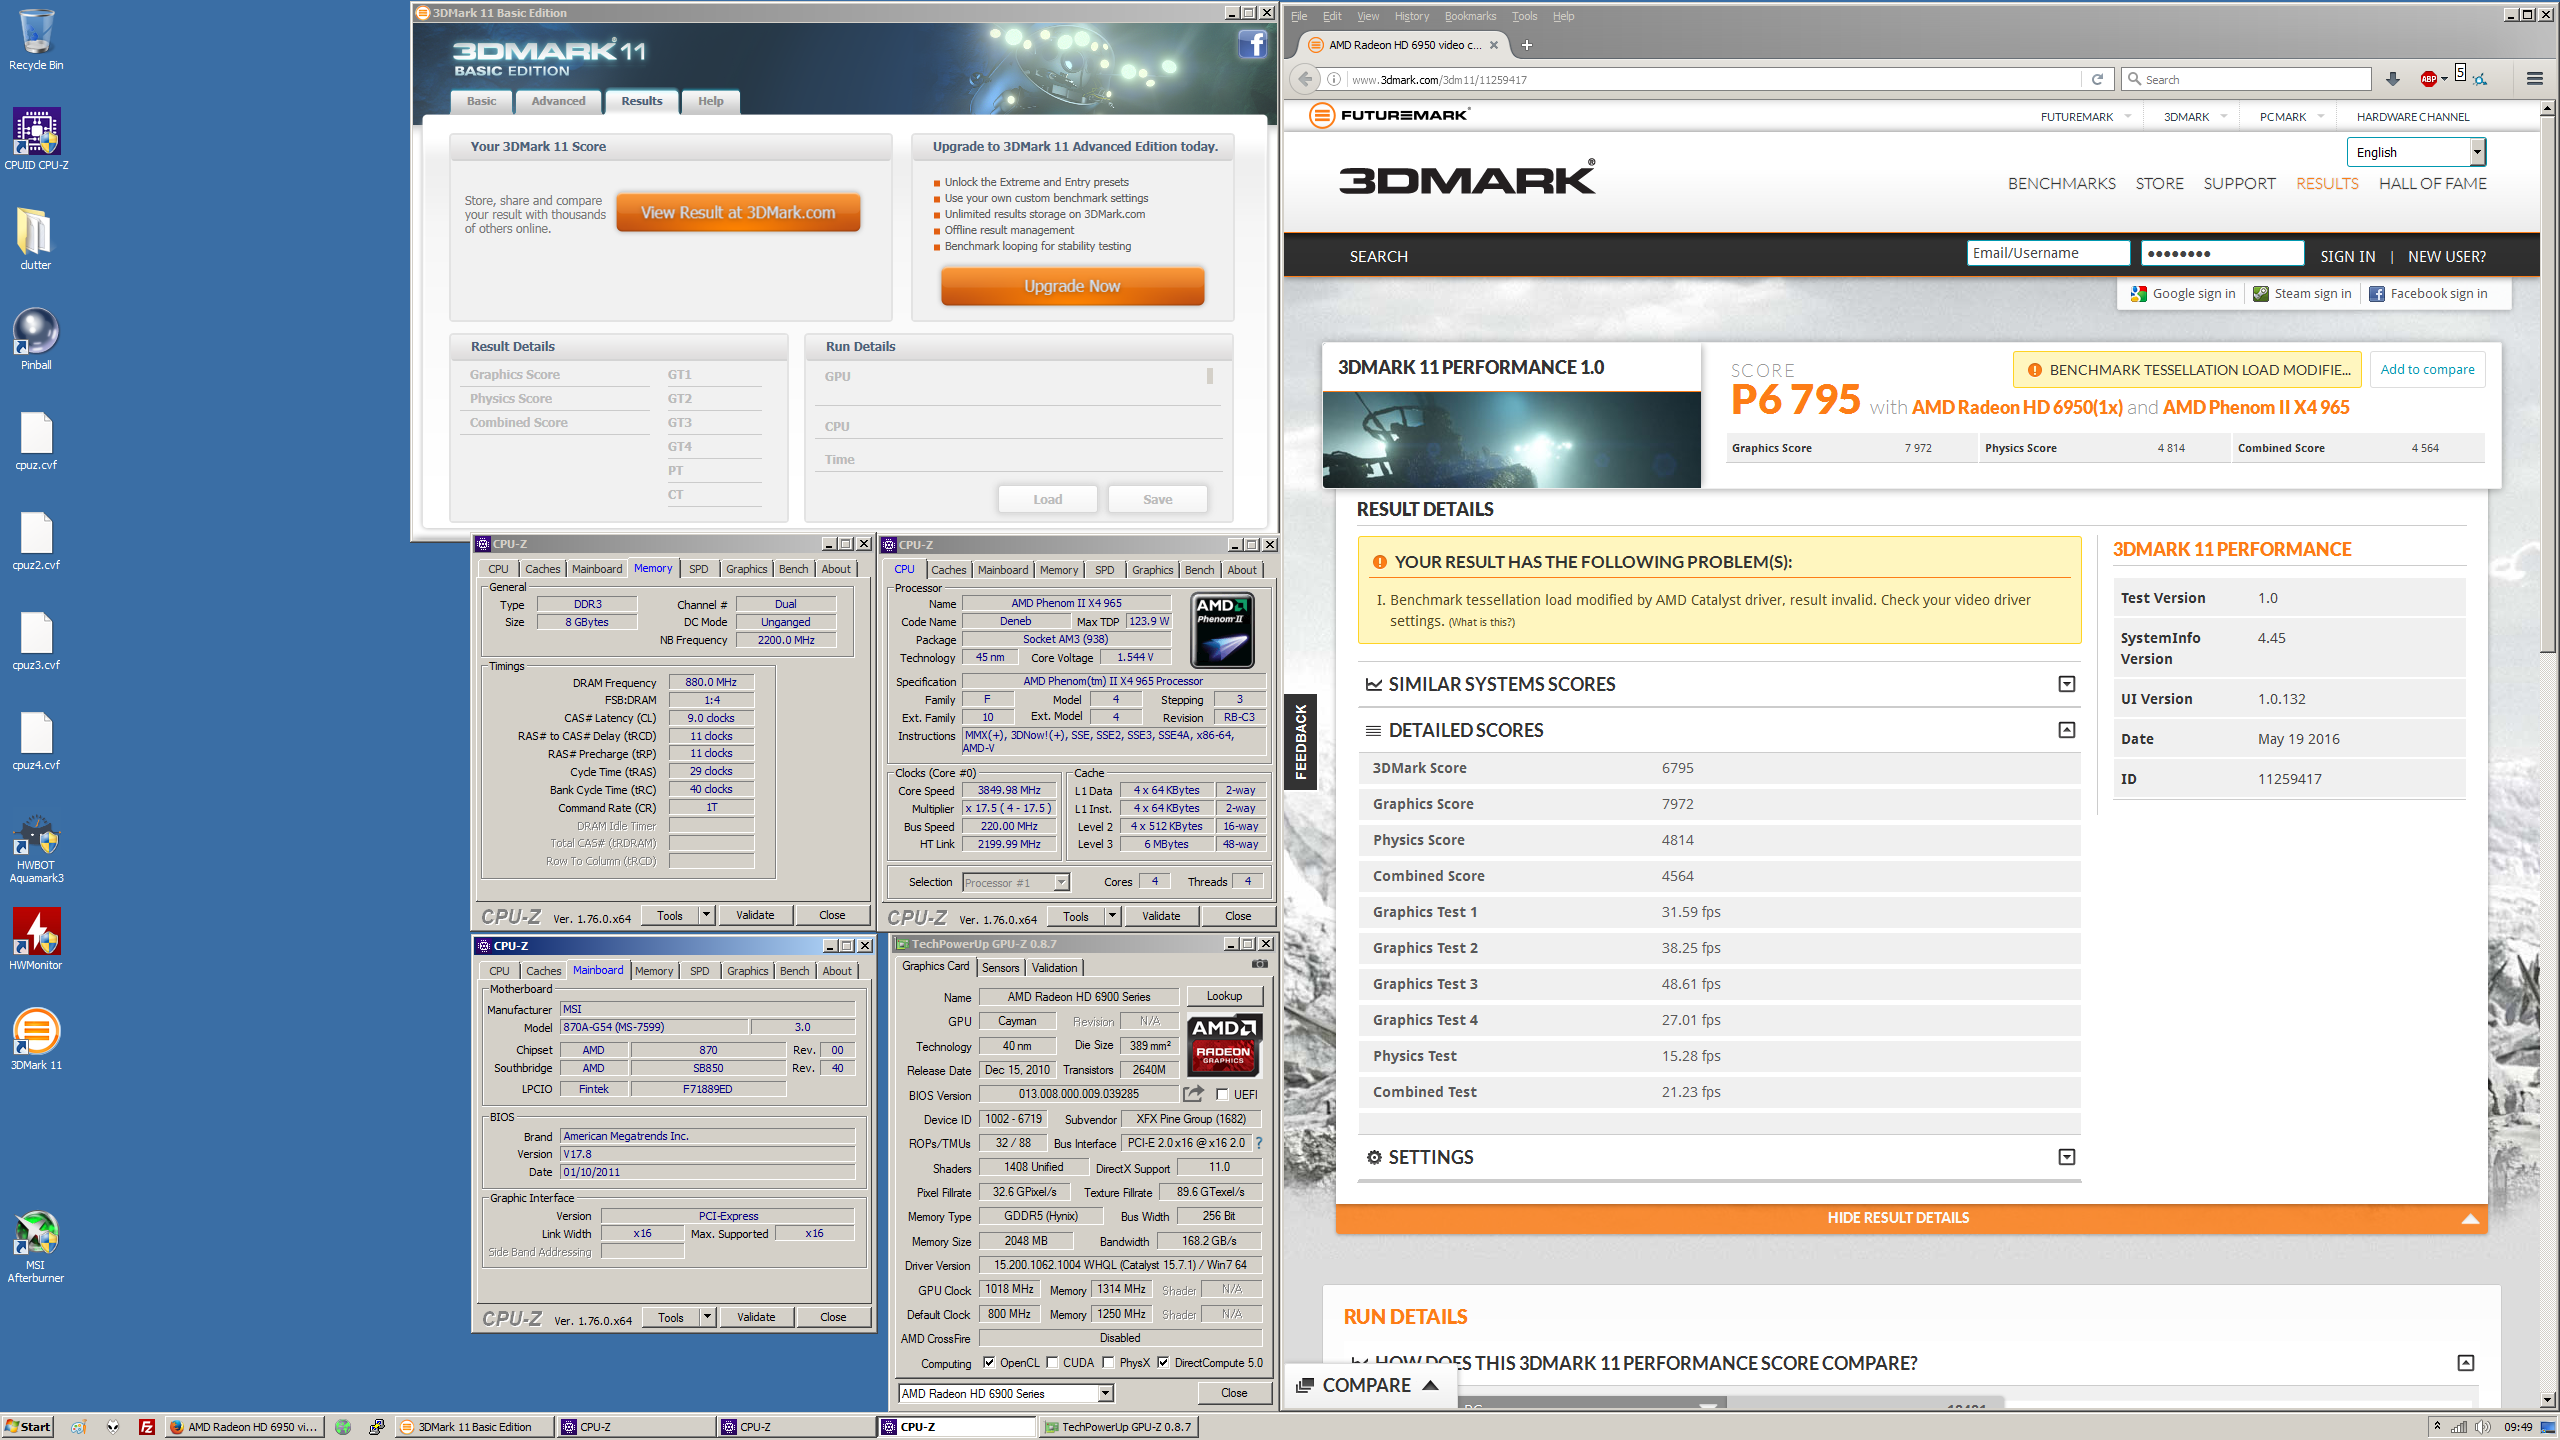Viewport: 2560px width, 1440px height.
Task: Reload the 3dmark.com page
Action: click(2098, 79)
